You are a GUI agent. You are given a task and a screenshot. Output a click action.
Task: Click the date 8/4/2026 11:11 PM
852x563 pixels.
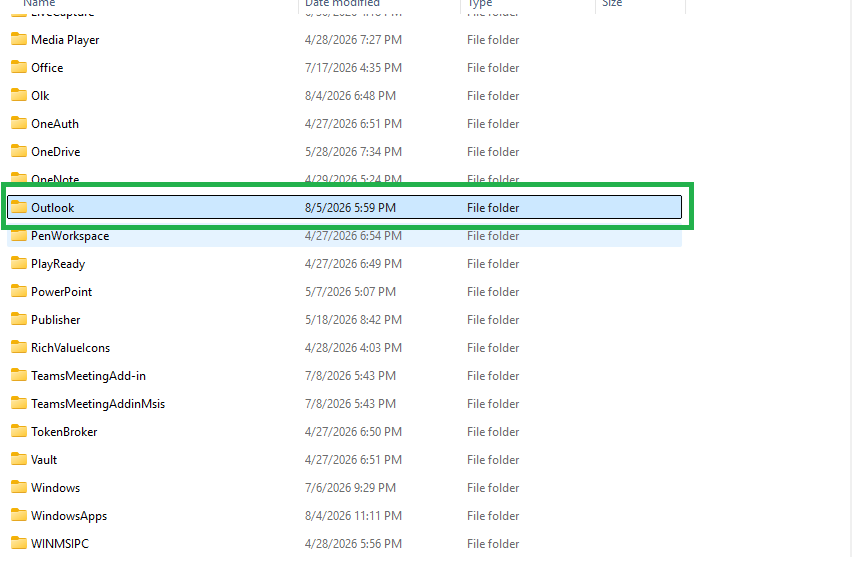point(353,516)
